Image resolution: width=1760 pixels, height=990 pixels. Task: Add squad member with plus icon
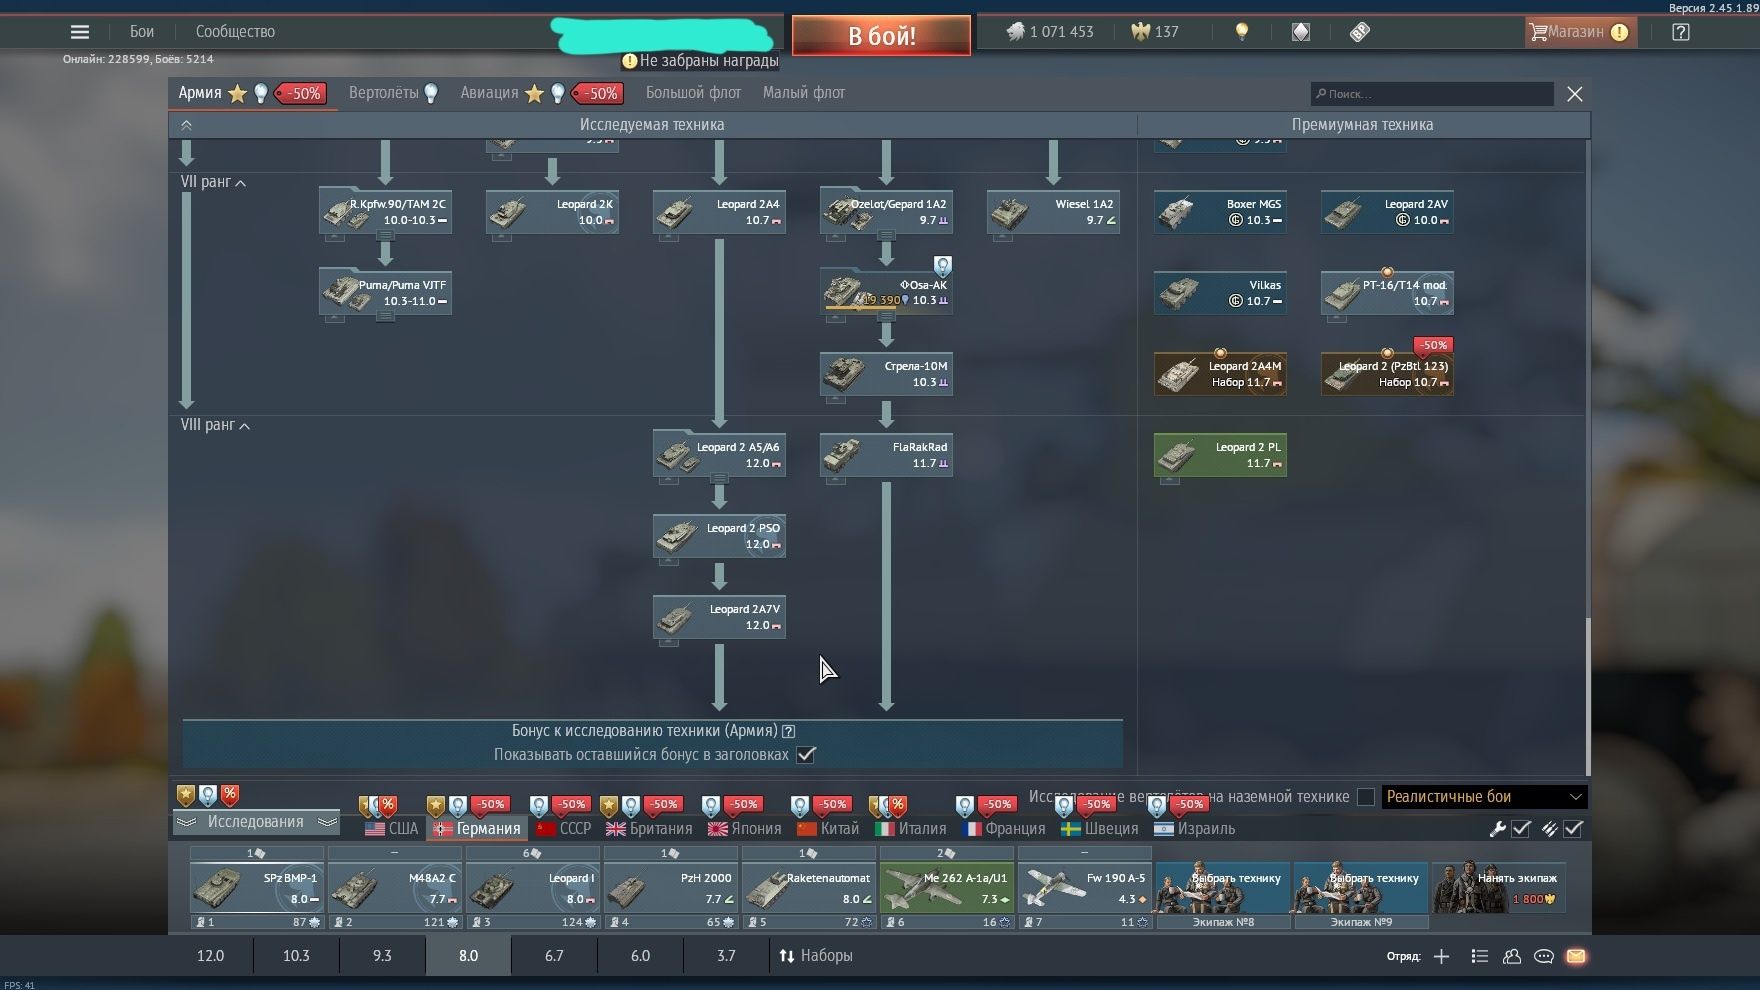click(x=1441, y=957)
